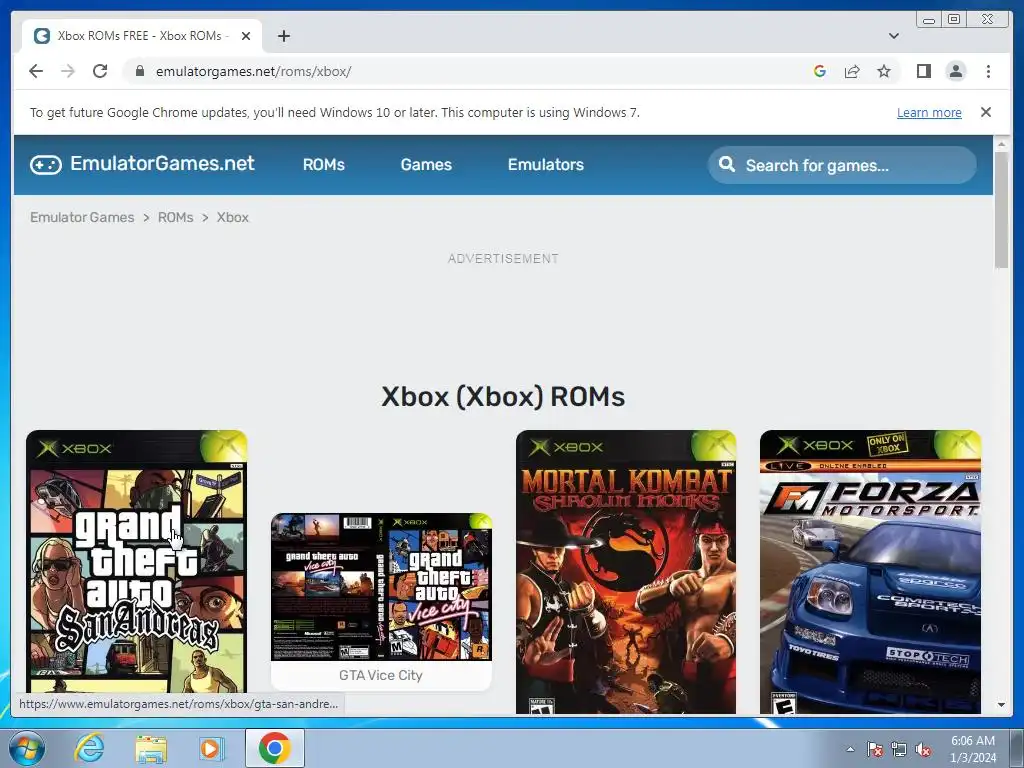Share this page using share icon
The image size is (1024, 768).
[x=852, y=71]
